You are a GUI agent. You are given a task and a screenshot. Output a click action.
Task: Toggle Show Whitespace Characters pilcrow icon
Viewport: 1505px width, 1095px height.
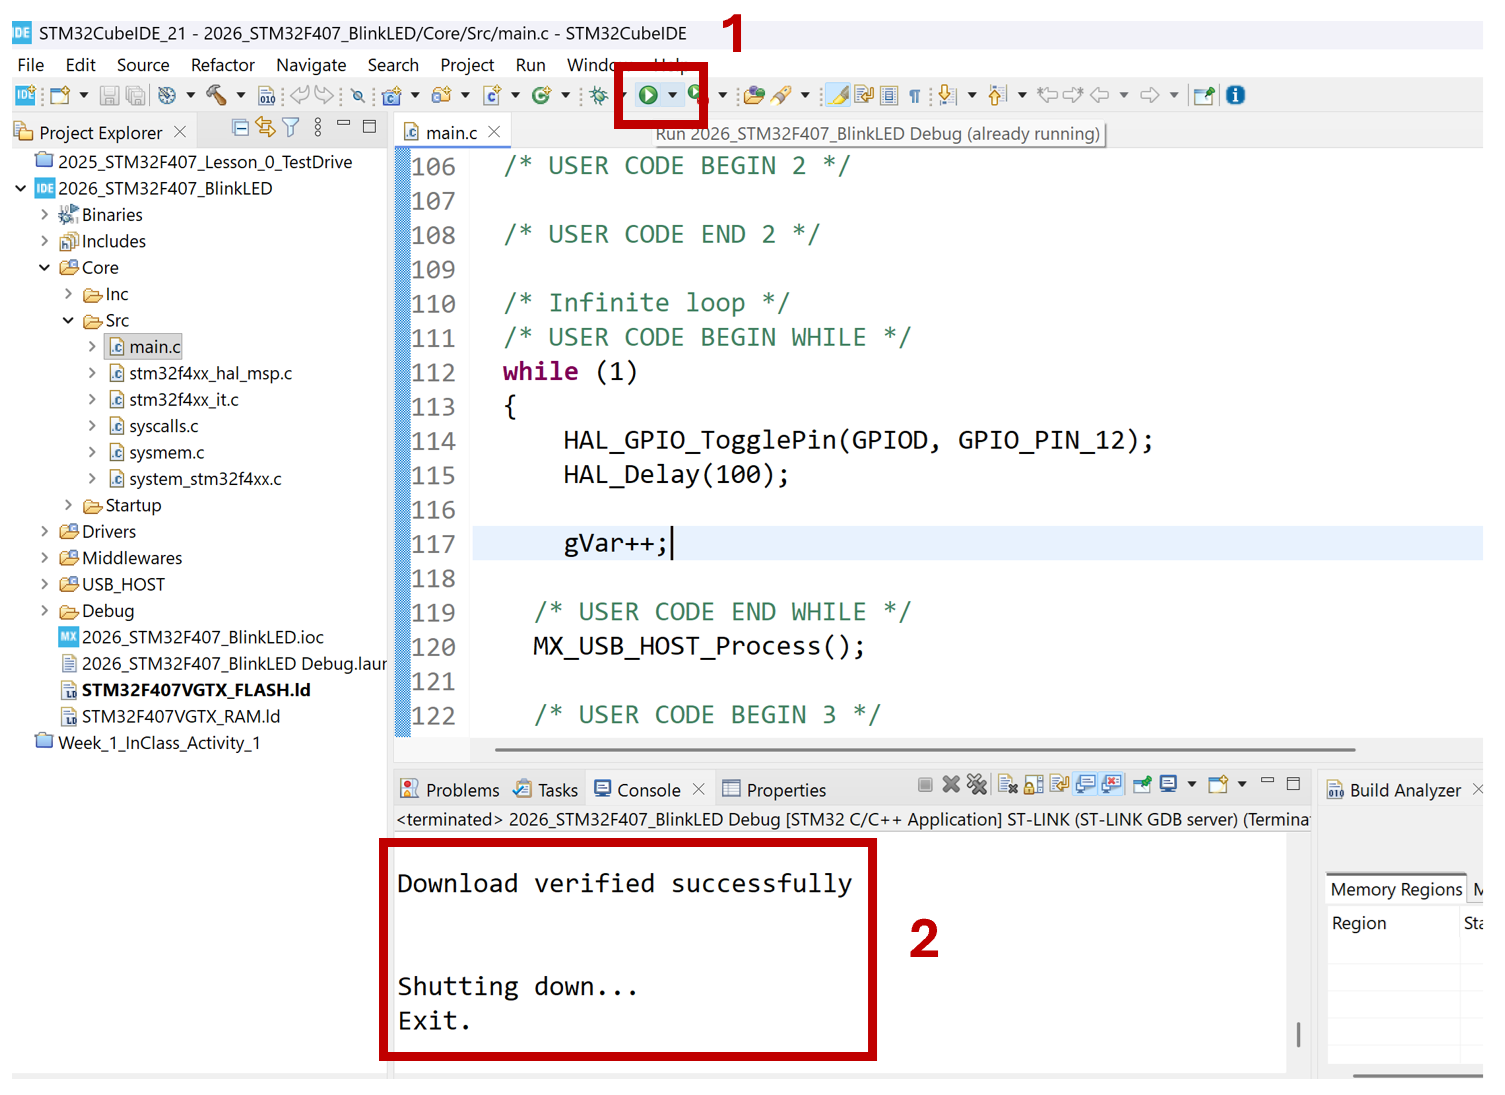[914, 96]
